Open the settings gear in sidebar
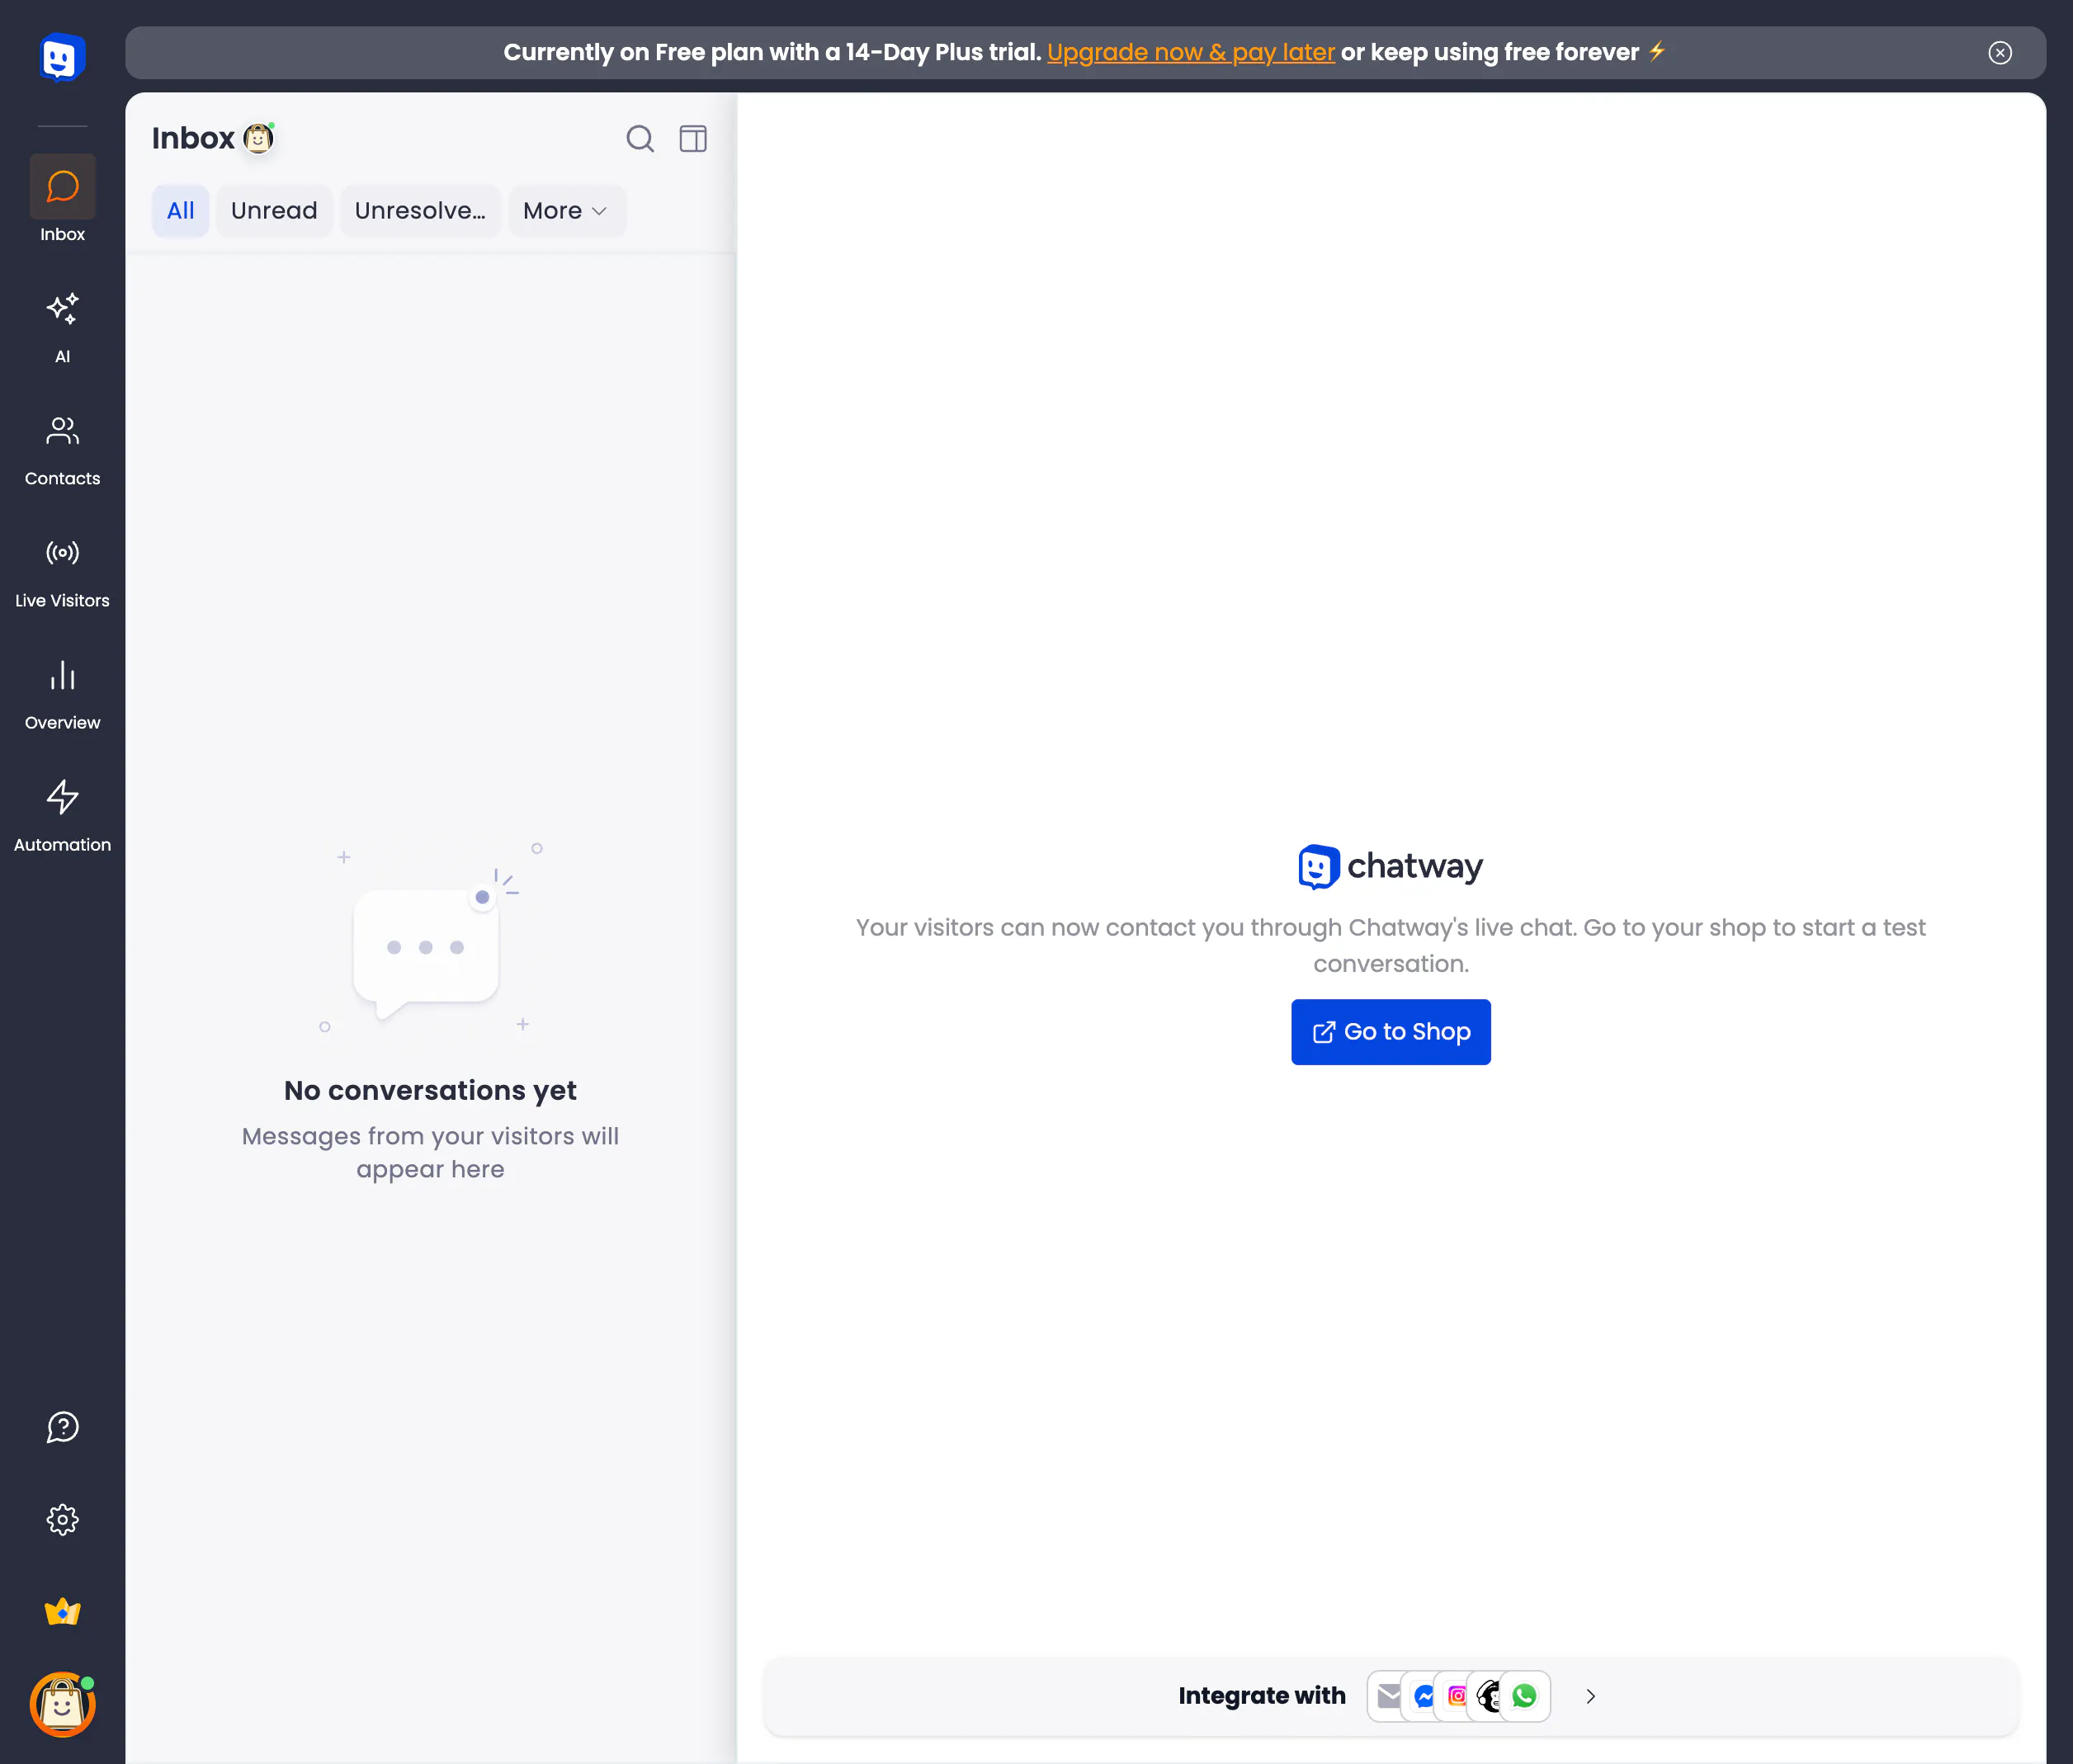2073x1764 pixels. click(x=62, y=1519)
